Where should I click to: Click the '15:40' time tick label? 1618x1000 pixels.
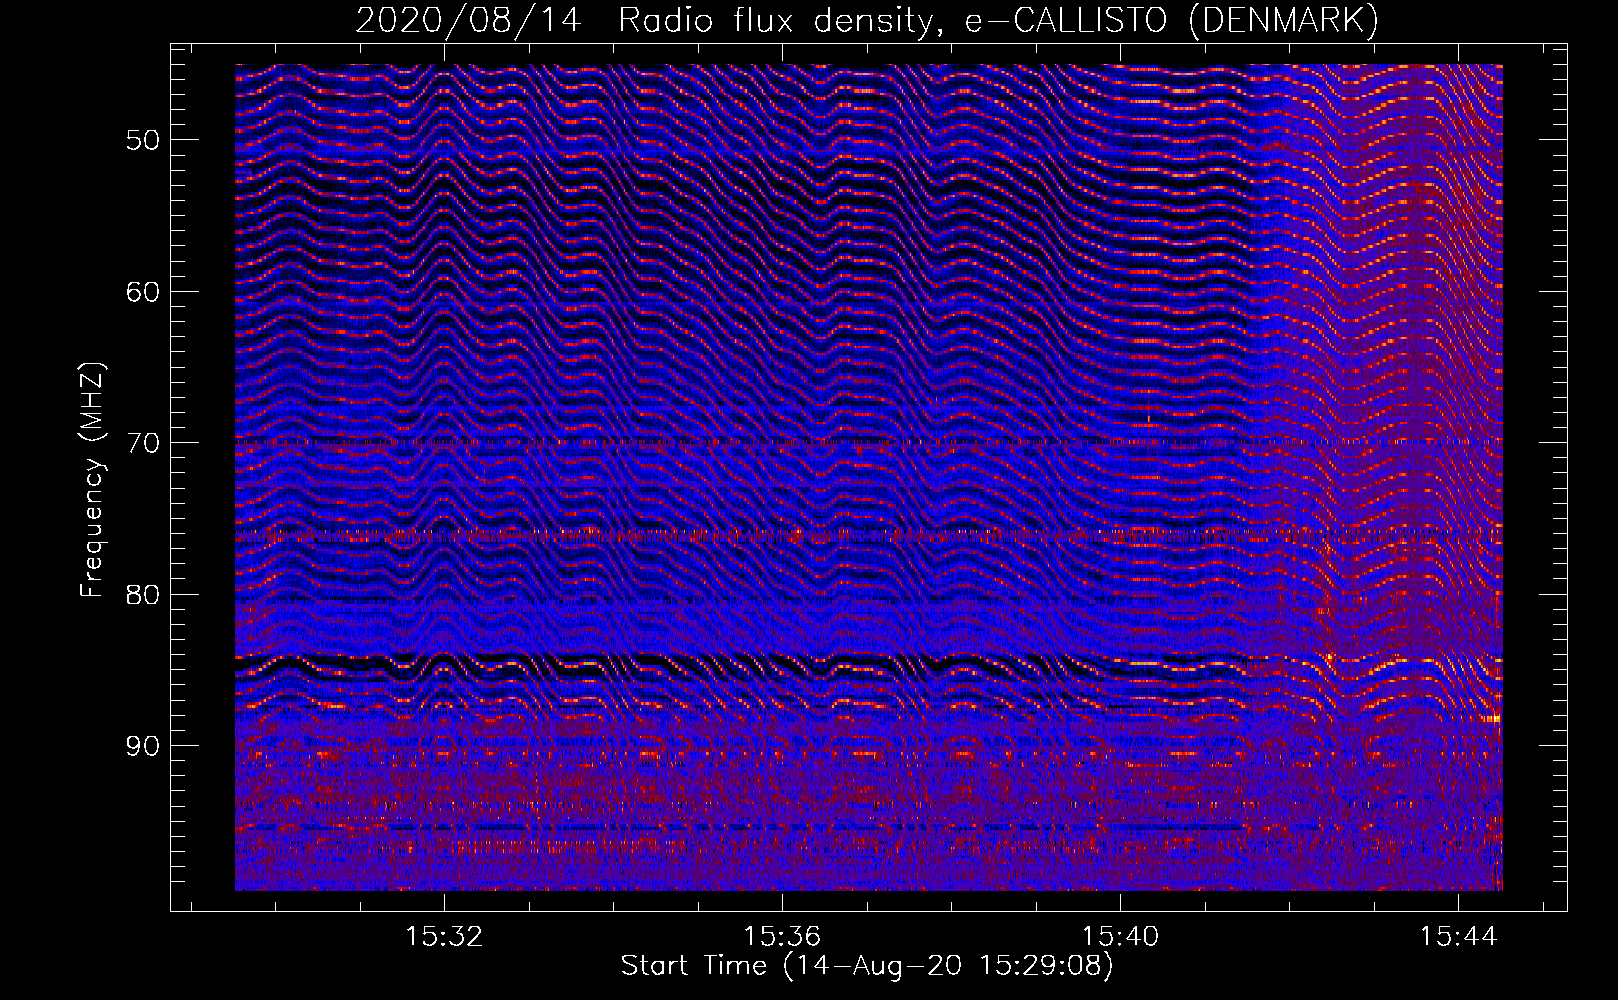(1120, 936)
